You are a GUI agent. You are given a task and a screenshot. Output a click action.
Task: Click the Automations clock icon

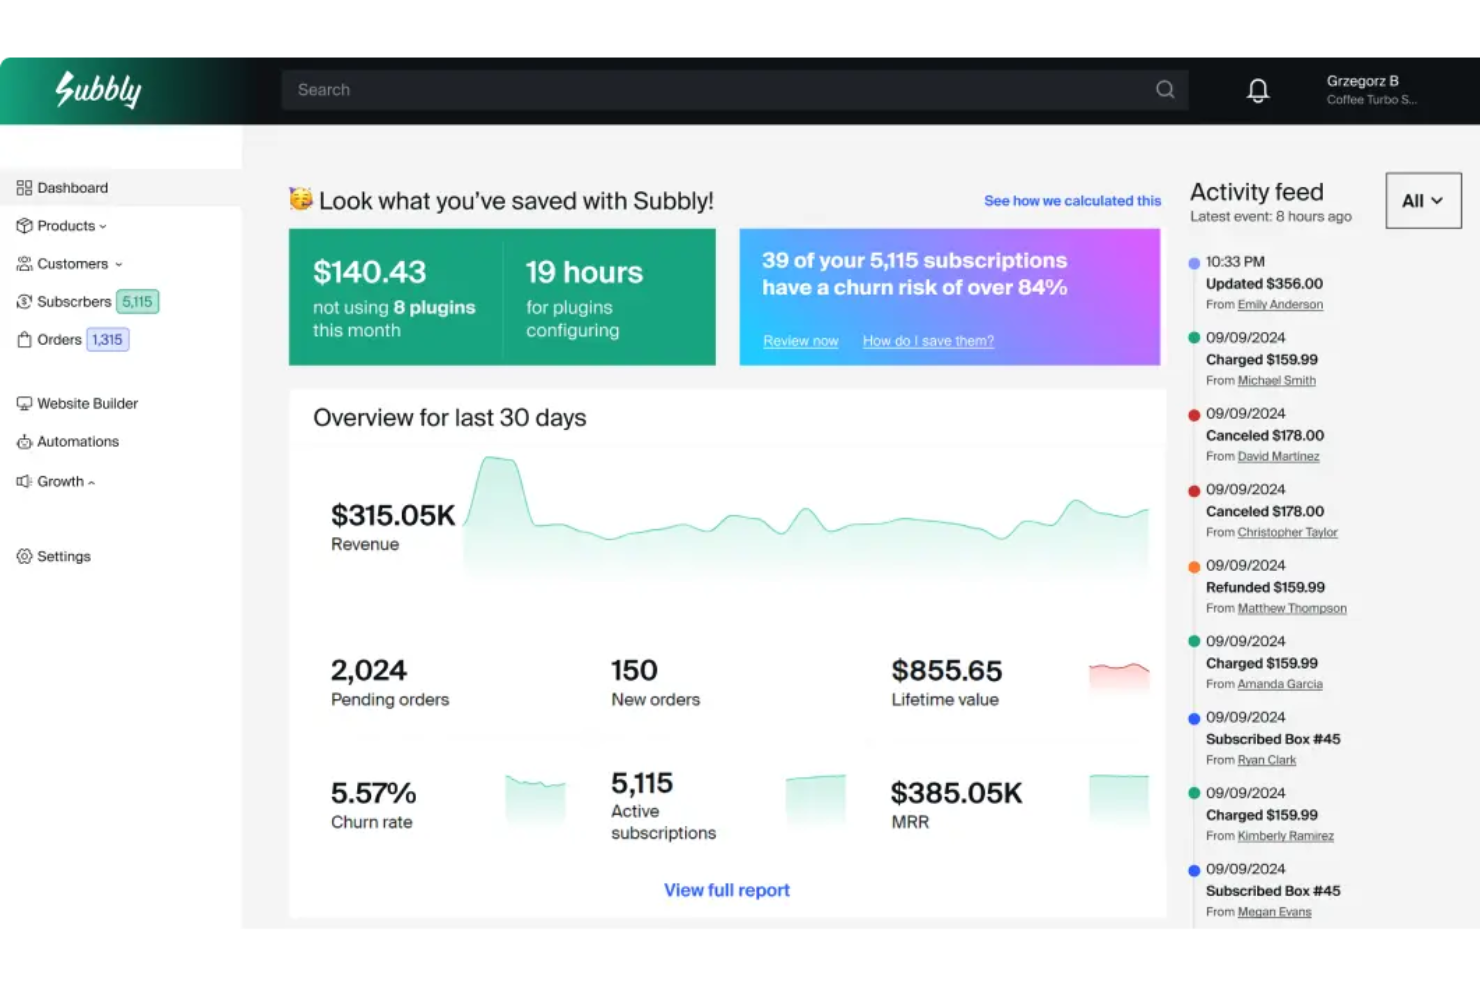tap(24, 441)
